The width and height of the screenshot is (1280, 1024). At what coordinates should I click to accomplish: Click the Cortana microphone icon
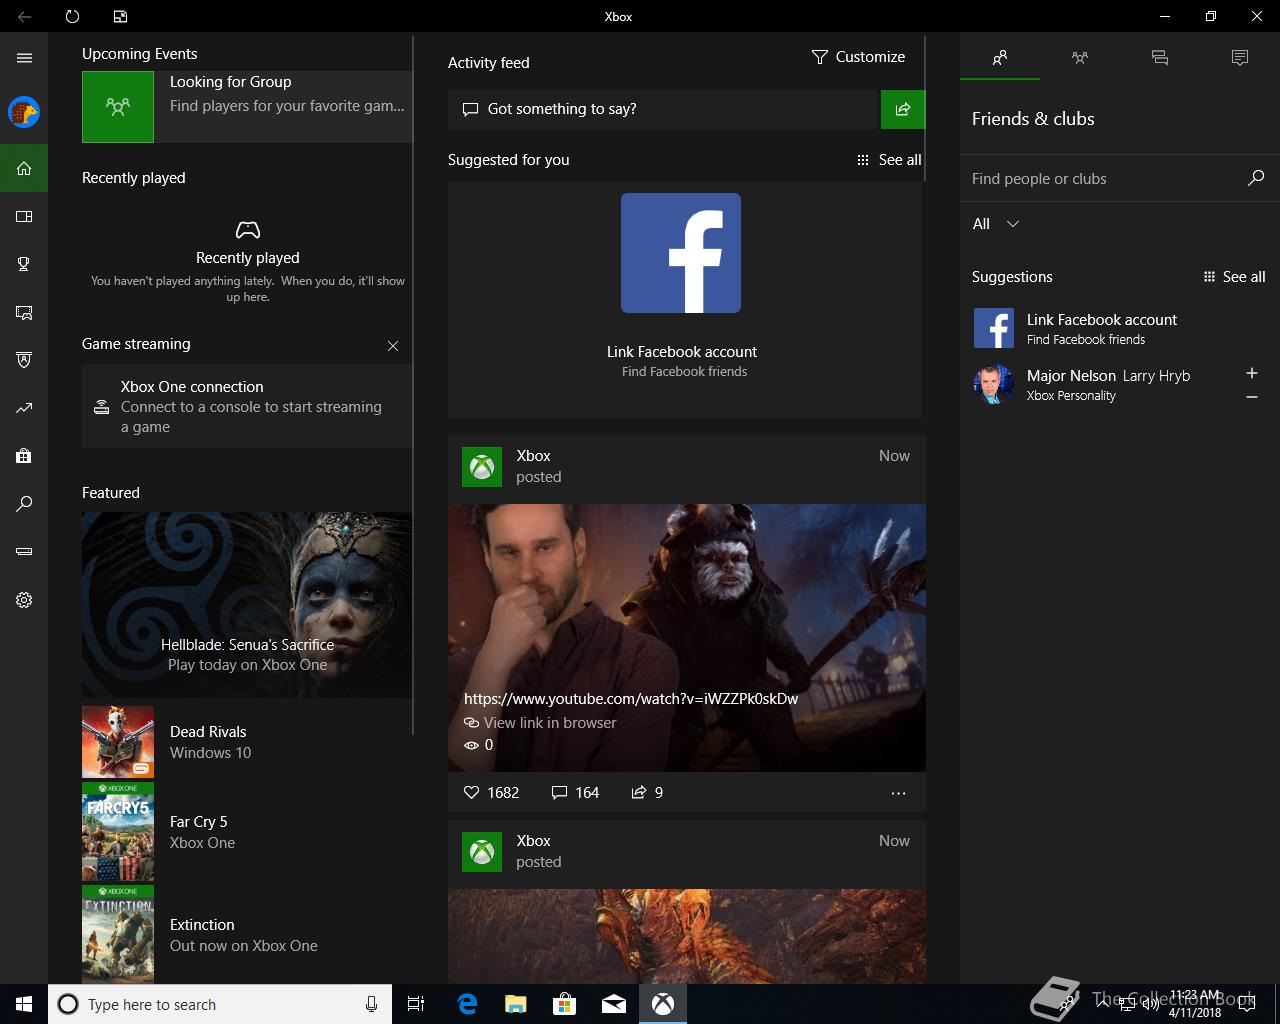[x=371, y=1004]
